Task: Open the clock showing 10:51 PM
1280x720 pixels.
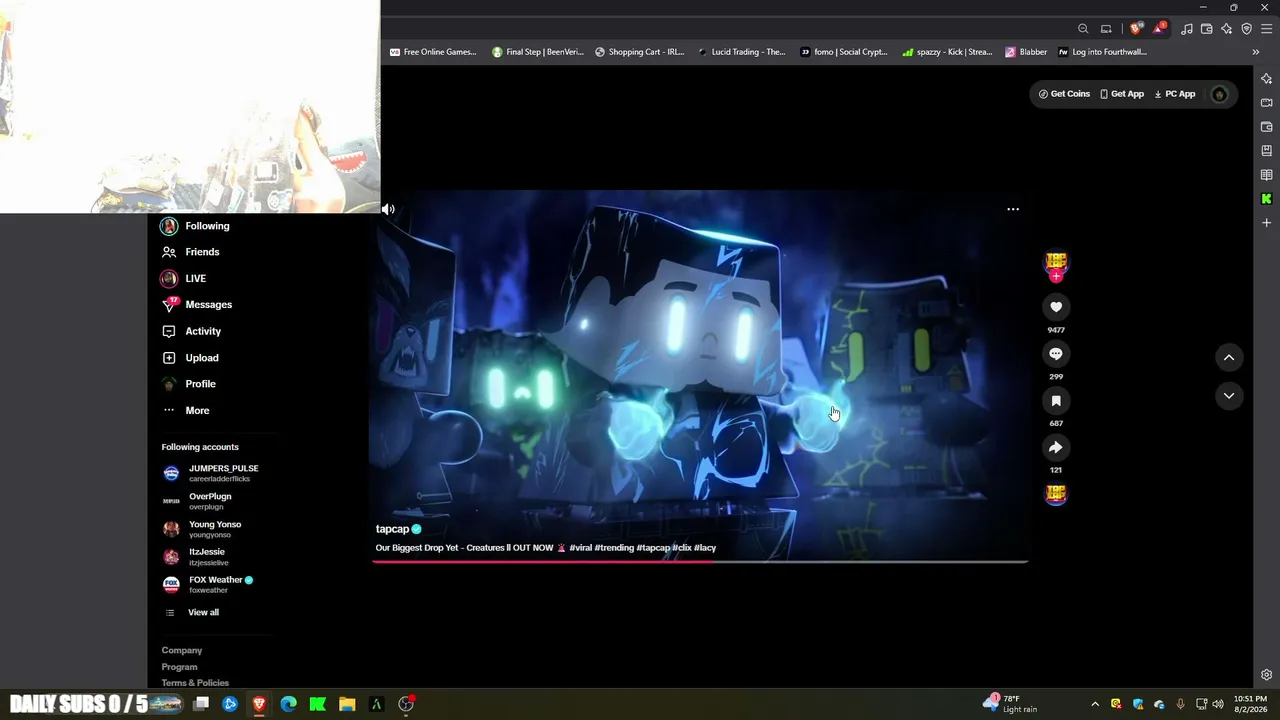Action: click(x=1250, y=704)
